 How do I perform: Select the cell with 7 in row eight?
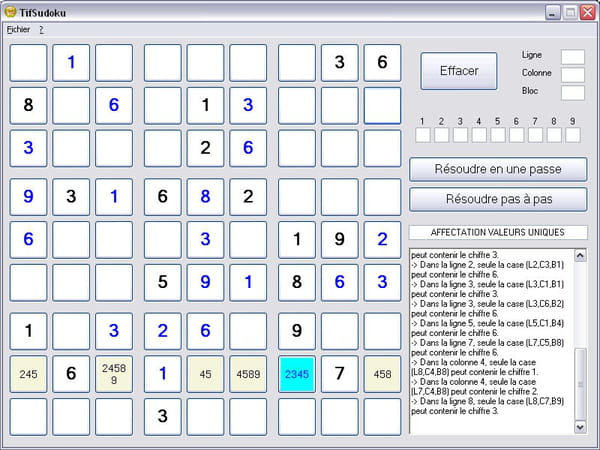point(339,374)
